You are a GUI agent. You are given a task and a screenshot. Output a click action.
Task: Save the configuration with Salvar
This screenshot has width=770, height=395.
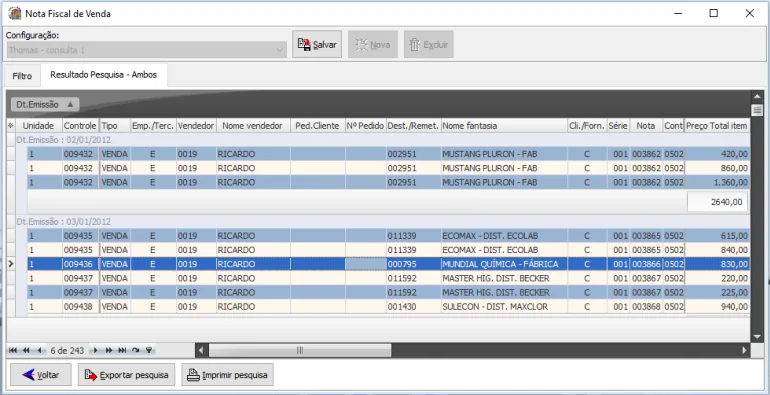[317, 45]
